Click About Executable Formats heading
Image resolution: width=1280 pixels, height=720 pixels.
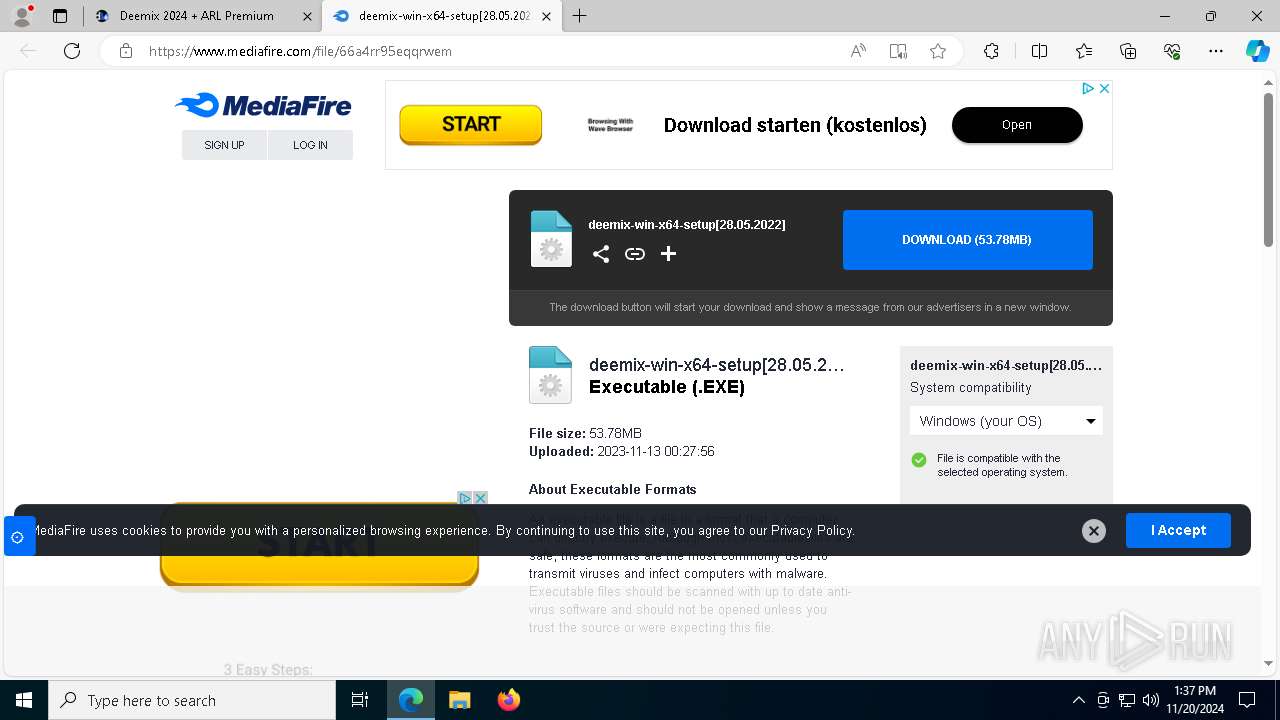point(612,489)
